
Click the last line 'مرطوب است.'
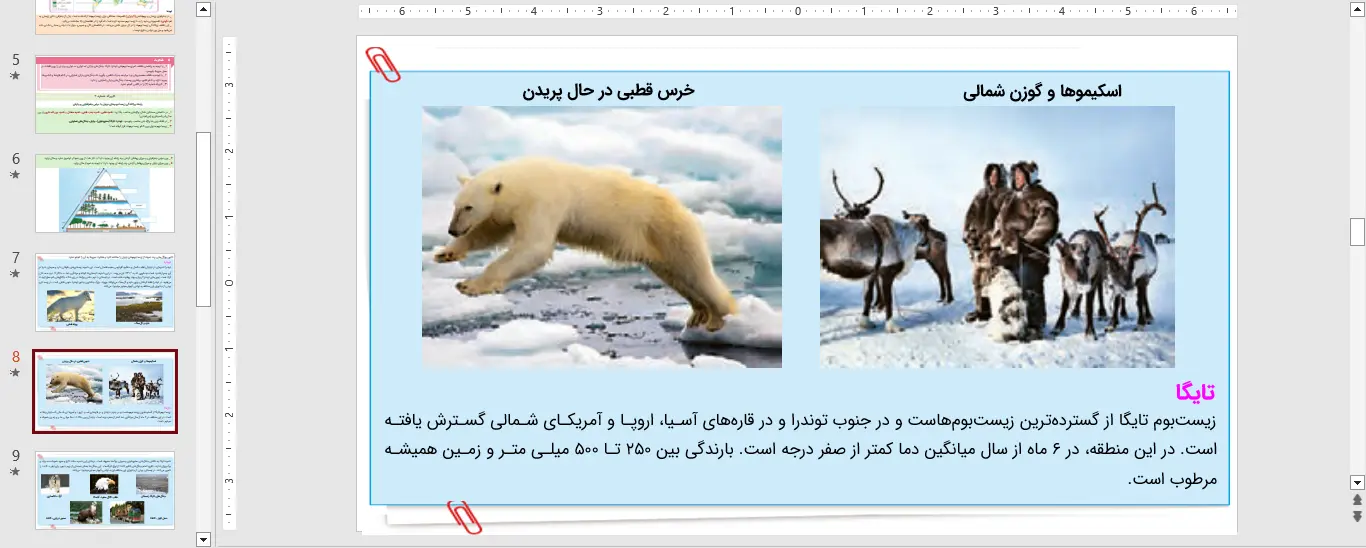(x=1173, y=479)
